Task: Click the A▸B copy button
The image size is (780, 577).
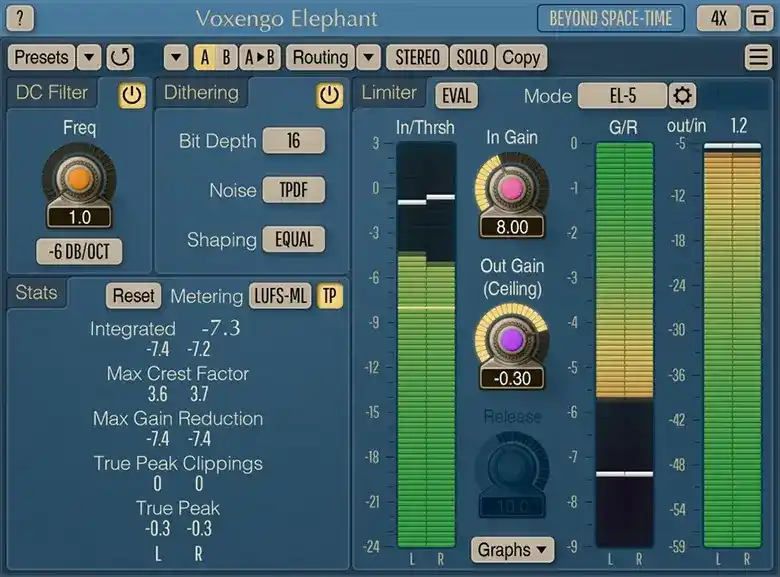Action: (260, 57)
